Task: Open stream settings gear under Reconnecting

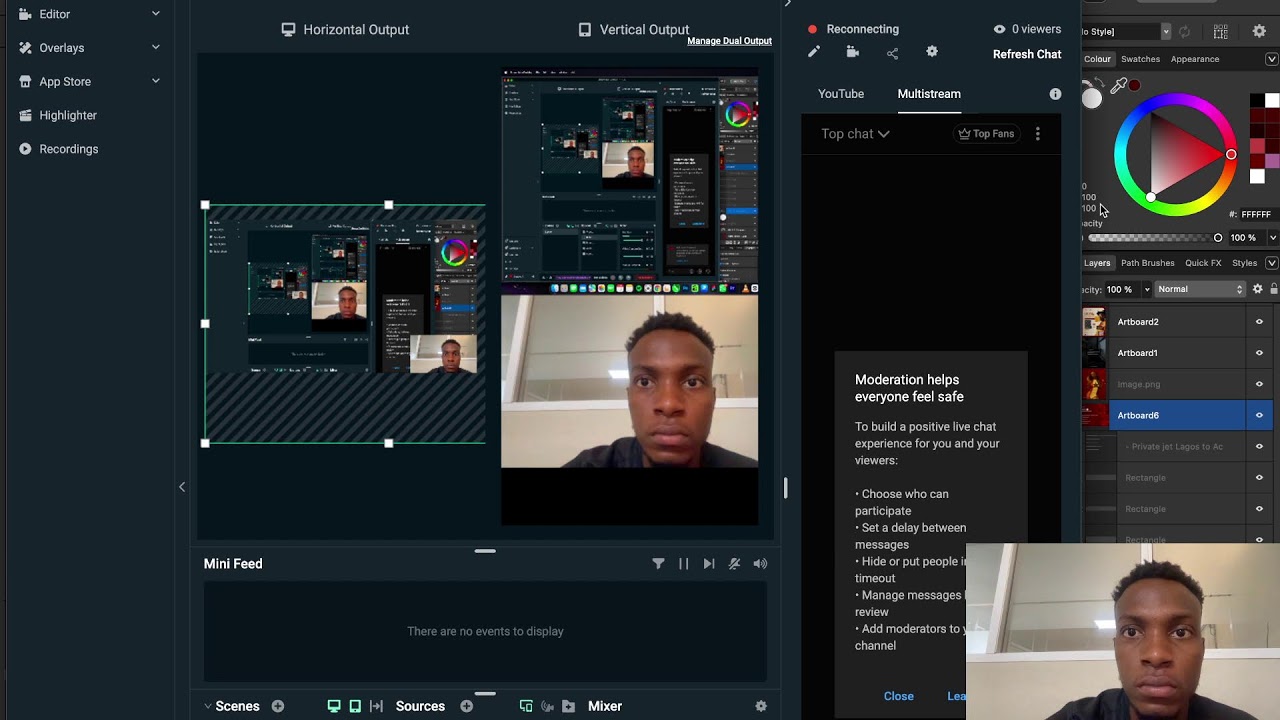Action: click(x=932, y=52)
